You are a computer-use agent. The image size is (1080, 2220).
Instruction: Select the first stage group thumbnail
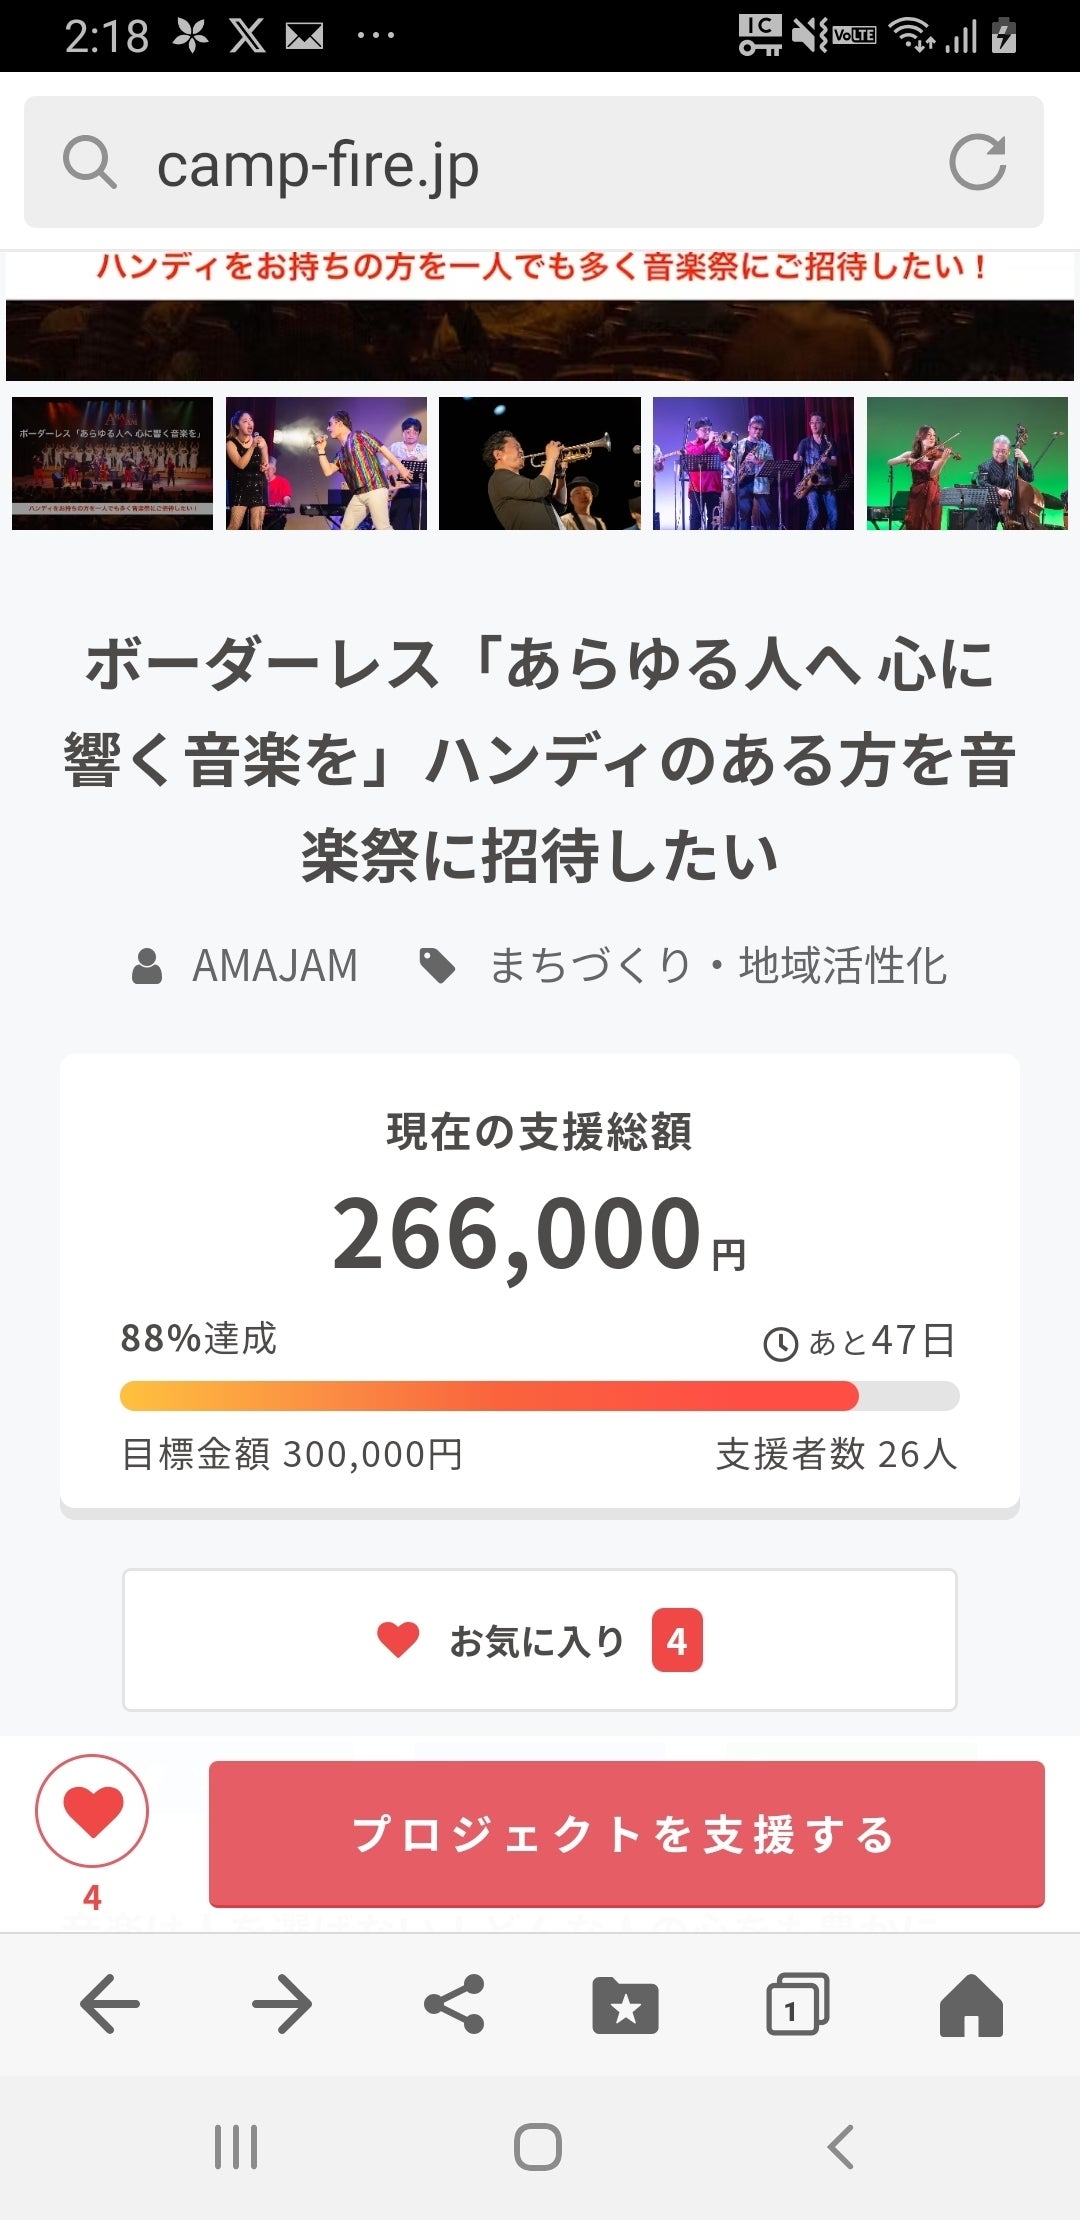click(x=112, y=463)
